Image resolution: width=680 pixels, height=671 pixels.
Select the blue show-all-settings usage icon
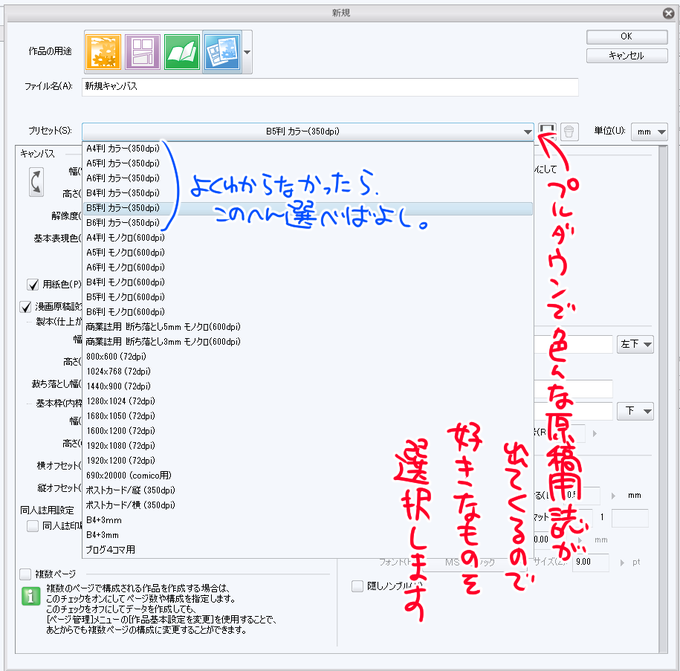point(222,52)
